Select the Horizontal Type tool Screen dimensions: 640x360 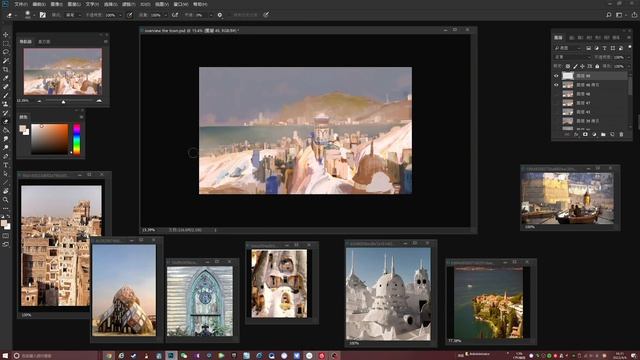[x=6, y=165]
